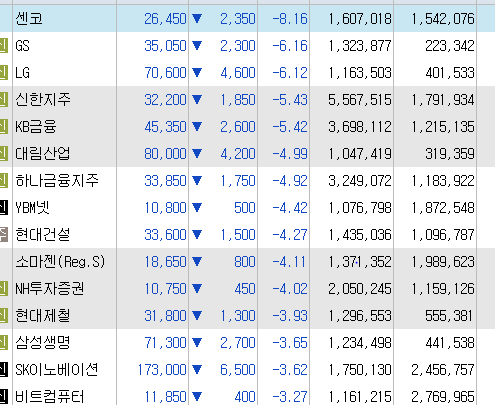This screenshot has height=405, width=495.
Task: Click the previous volume 555,381
Action: 449,316
